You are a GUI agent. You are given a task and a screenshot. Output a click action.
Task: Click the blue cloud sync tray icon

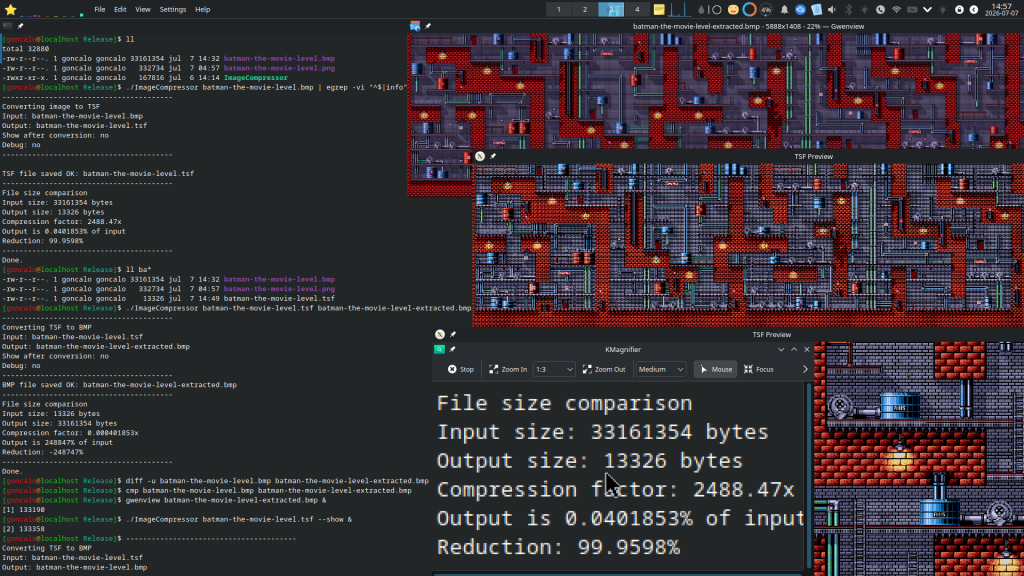pyautogui.click(x=800, y=10)
